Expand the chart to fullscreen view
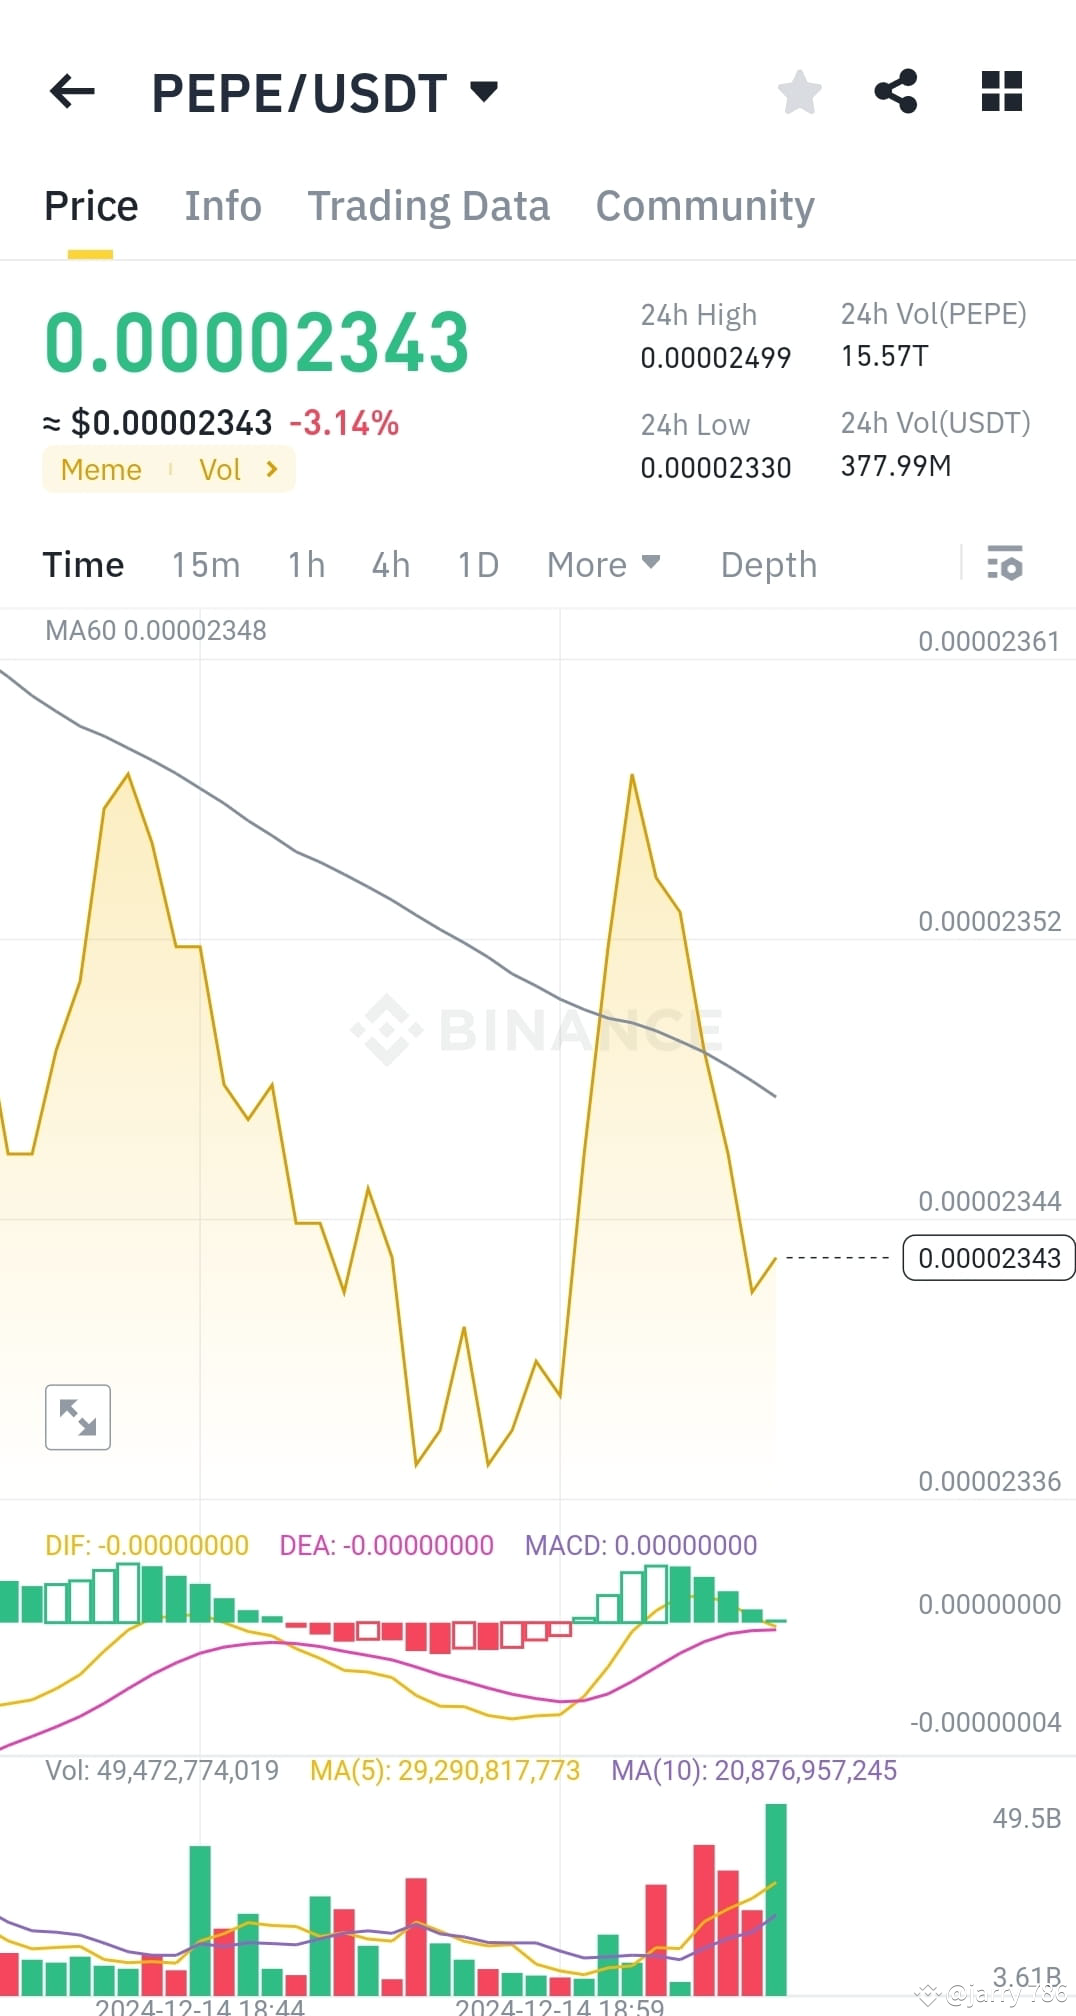This screenshot has height=2016, width=1076. [78, 1416]
